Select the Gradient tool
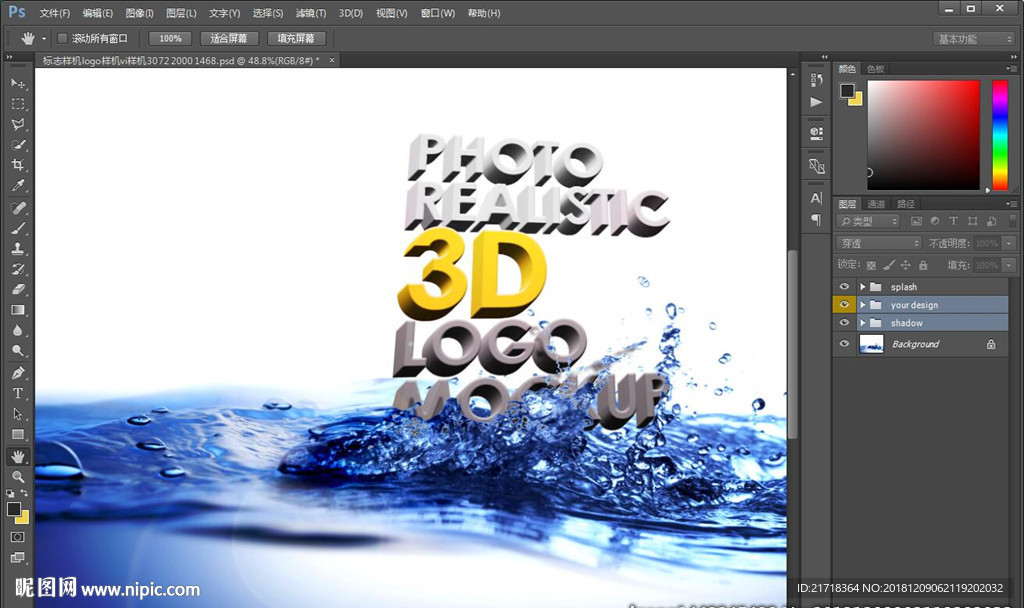Image resolution: width=1024 pixels, height=608 pixels. tap(18, 310)
